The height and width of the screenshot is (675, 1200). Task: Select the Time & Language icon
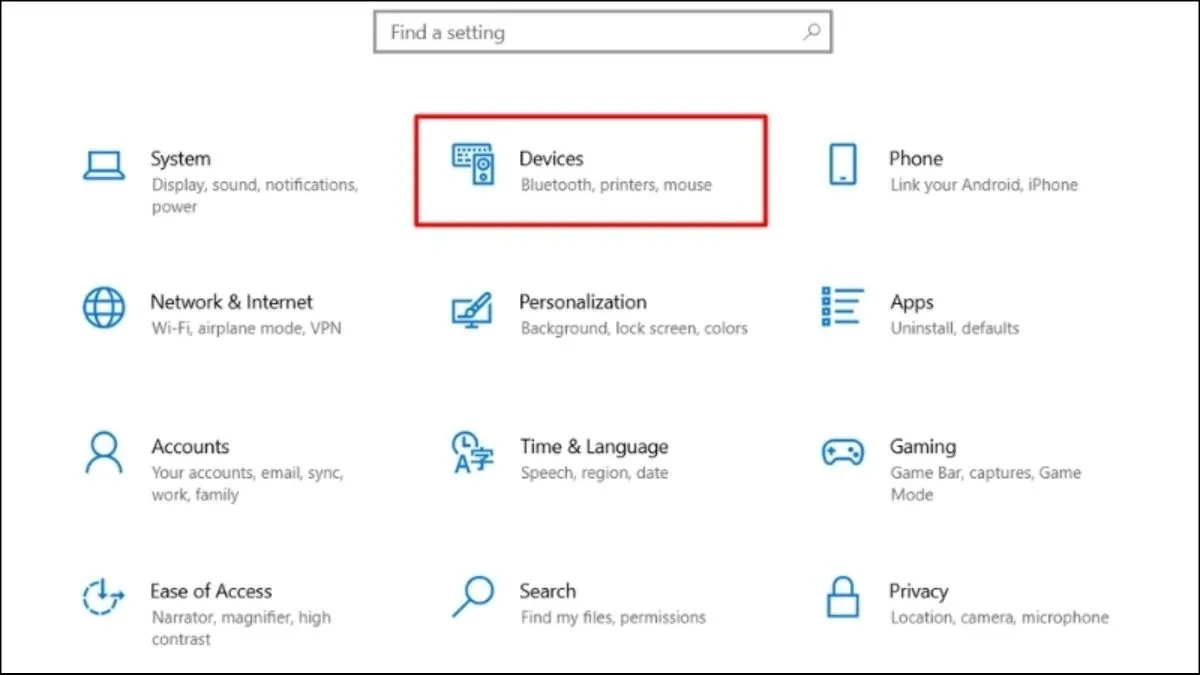coord(472,453)
